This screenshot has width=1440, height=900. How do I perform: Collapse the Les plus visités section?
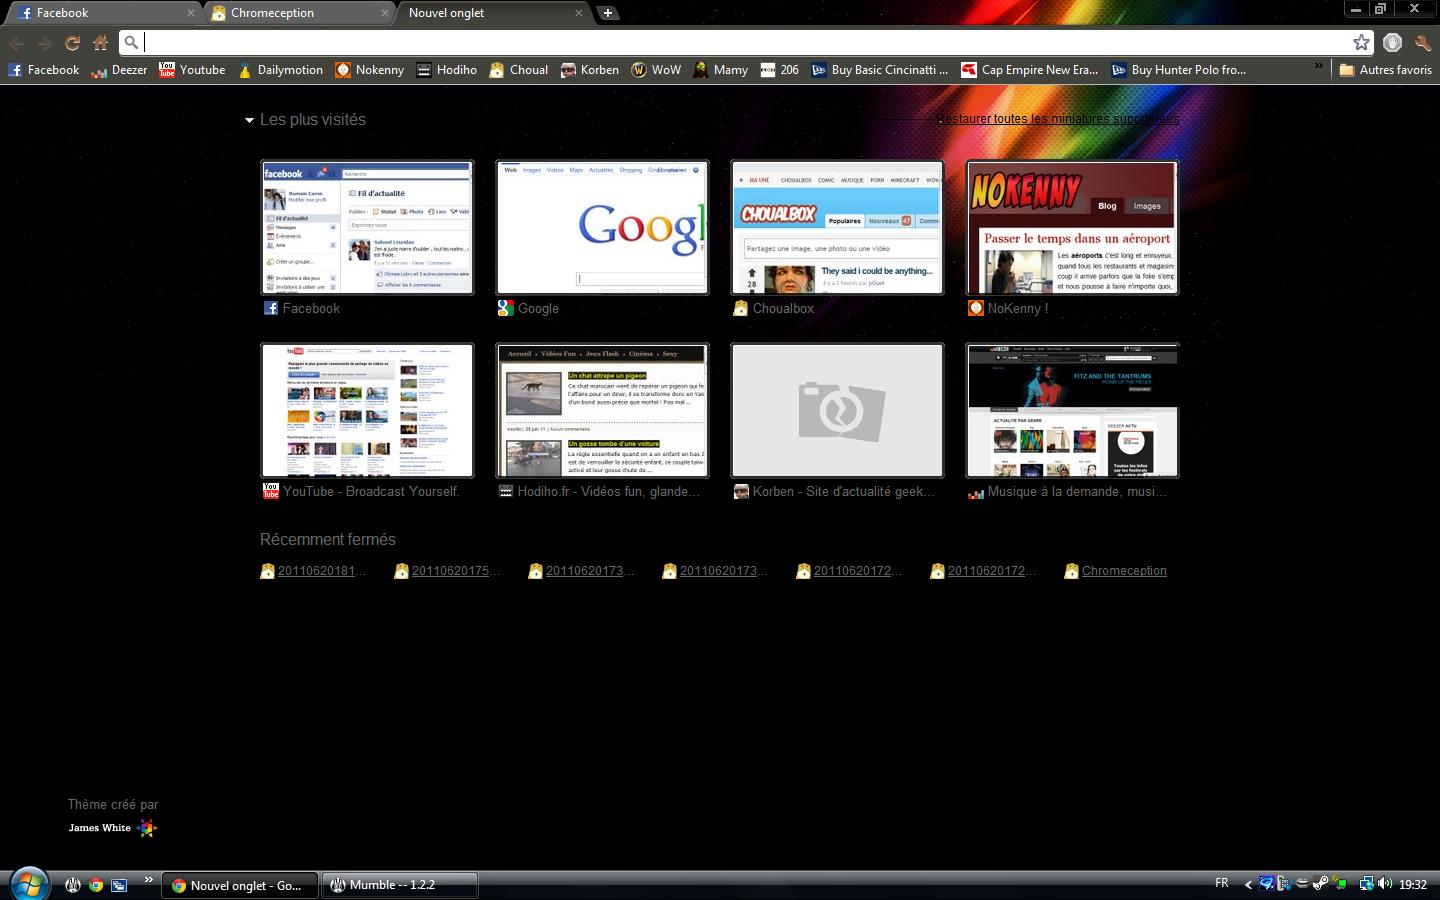(x=249, y=120)
